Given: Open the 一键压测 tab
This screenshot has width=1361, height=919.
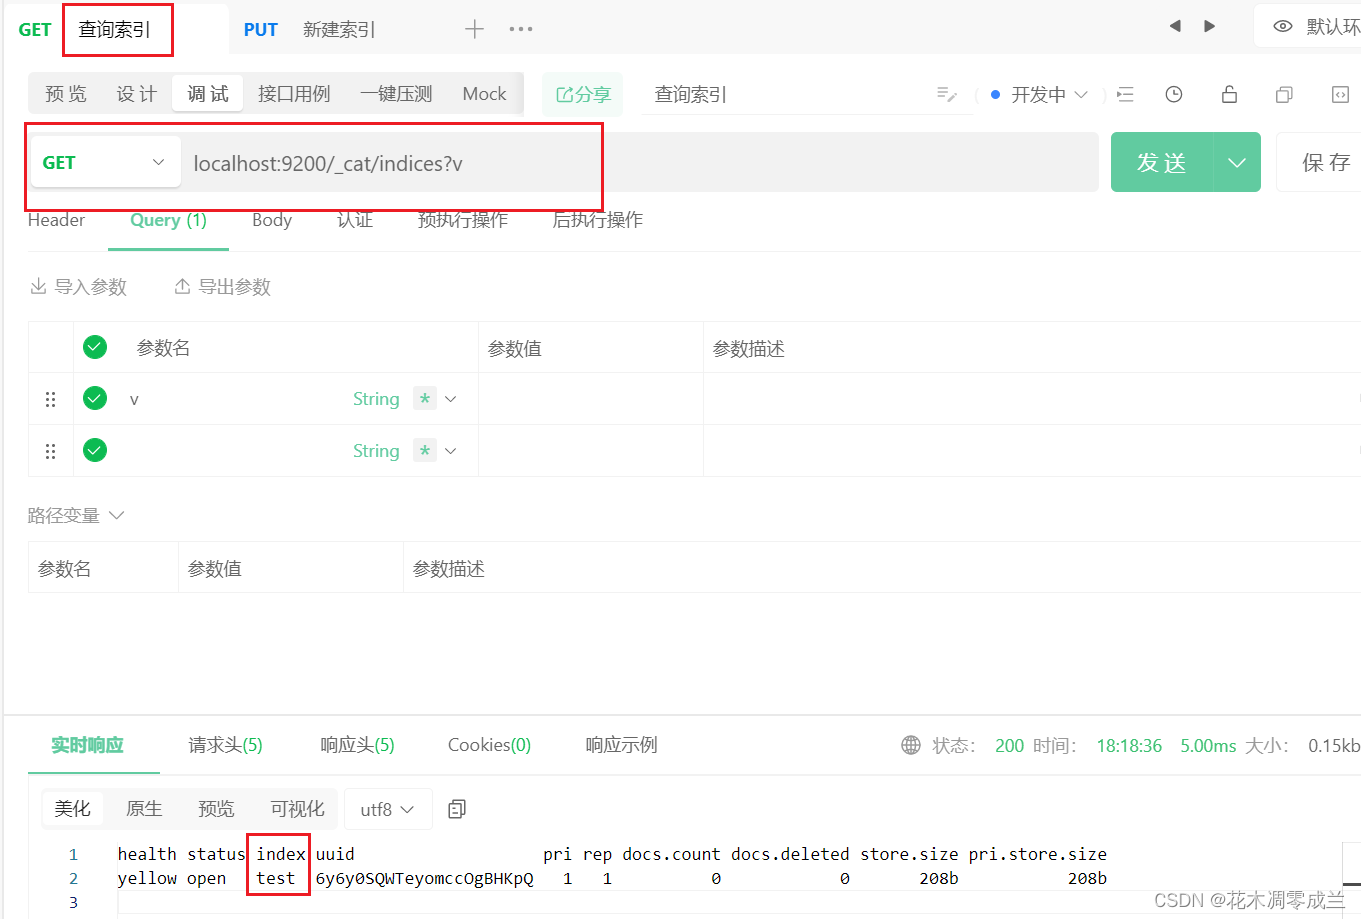Looking at the screenshot, I should tap(396, 94).
